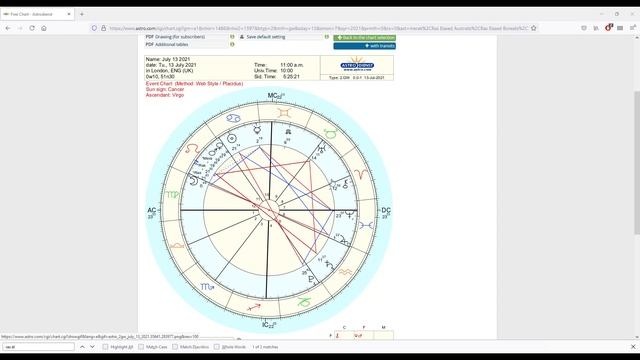Go back to the previous page
The width and height of the screenshot is (640, 360).
tap(8, 28)
